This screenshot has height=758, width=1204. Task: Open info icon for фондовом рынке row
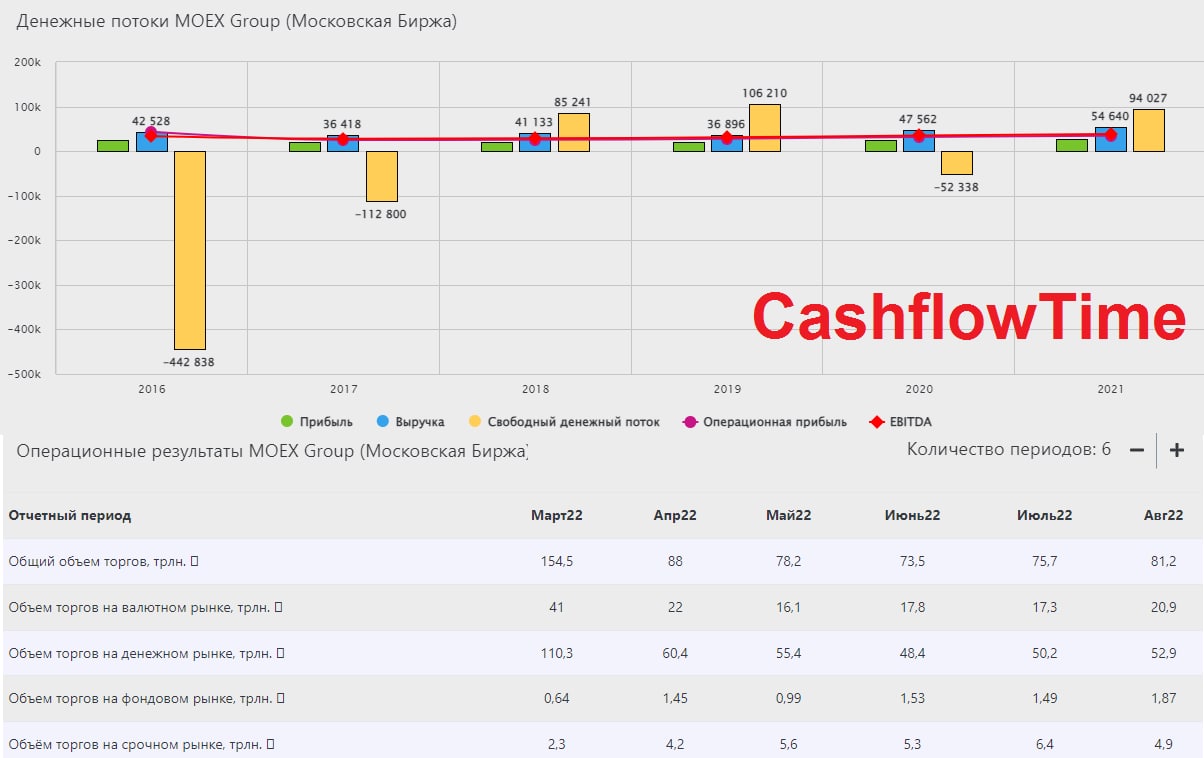[x=280, y=698]
